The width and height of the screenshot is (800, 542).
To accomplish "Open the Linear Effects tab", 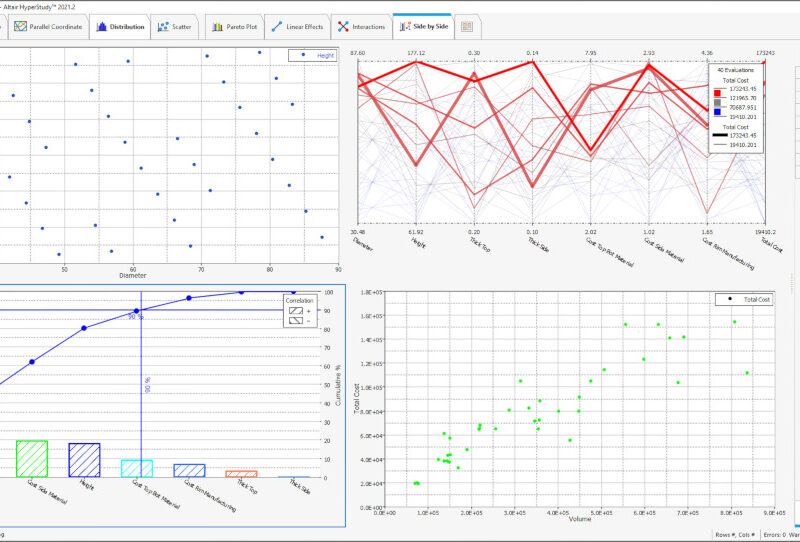I will click(x=298, y=27).
